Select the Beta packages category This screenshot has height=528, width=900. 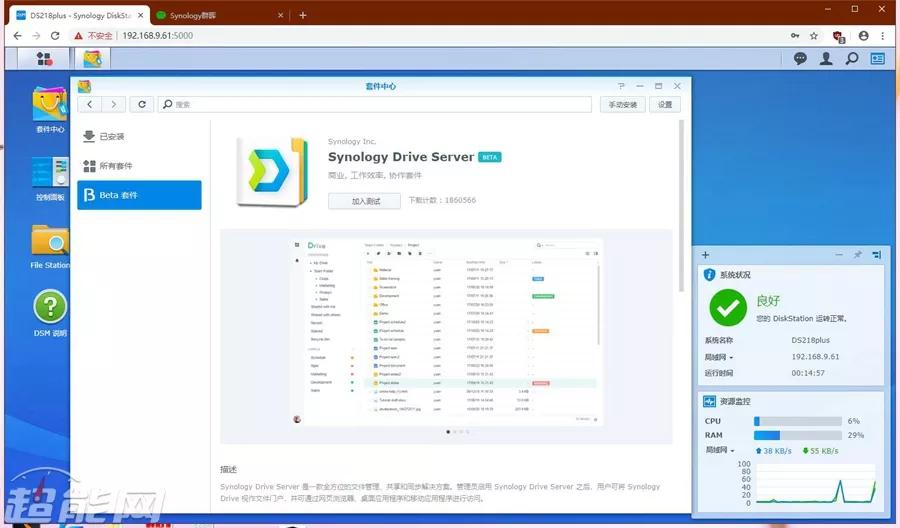pyautogui.click(x=139, y=195)
